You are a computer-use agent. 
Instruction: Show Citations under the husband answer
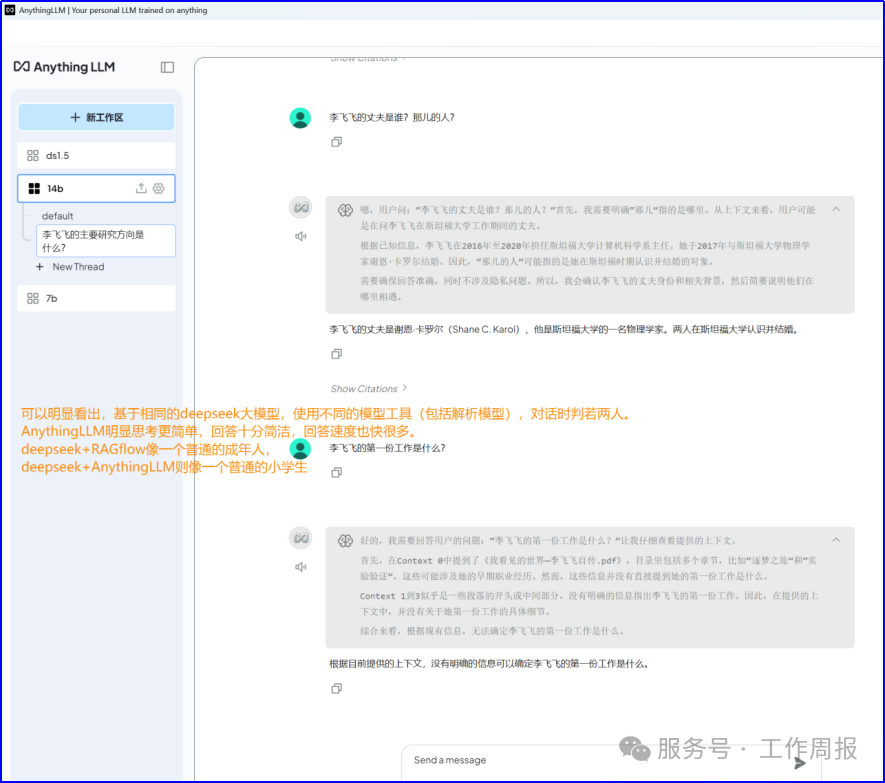click(369, 388)
